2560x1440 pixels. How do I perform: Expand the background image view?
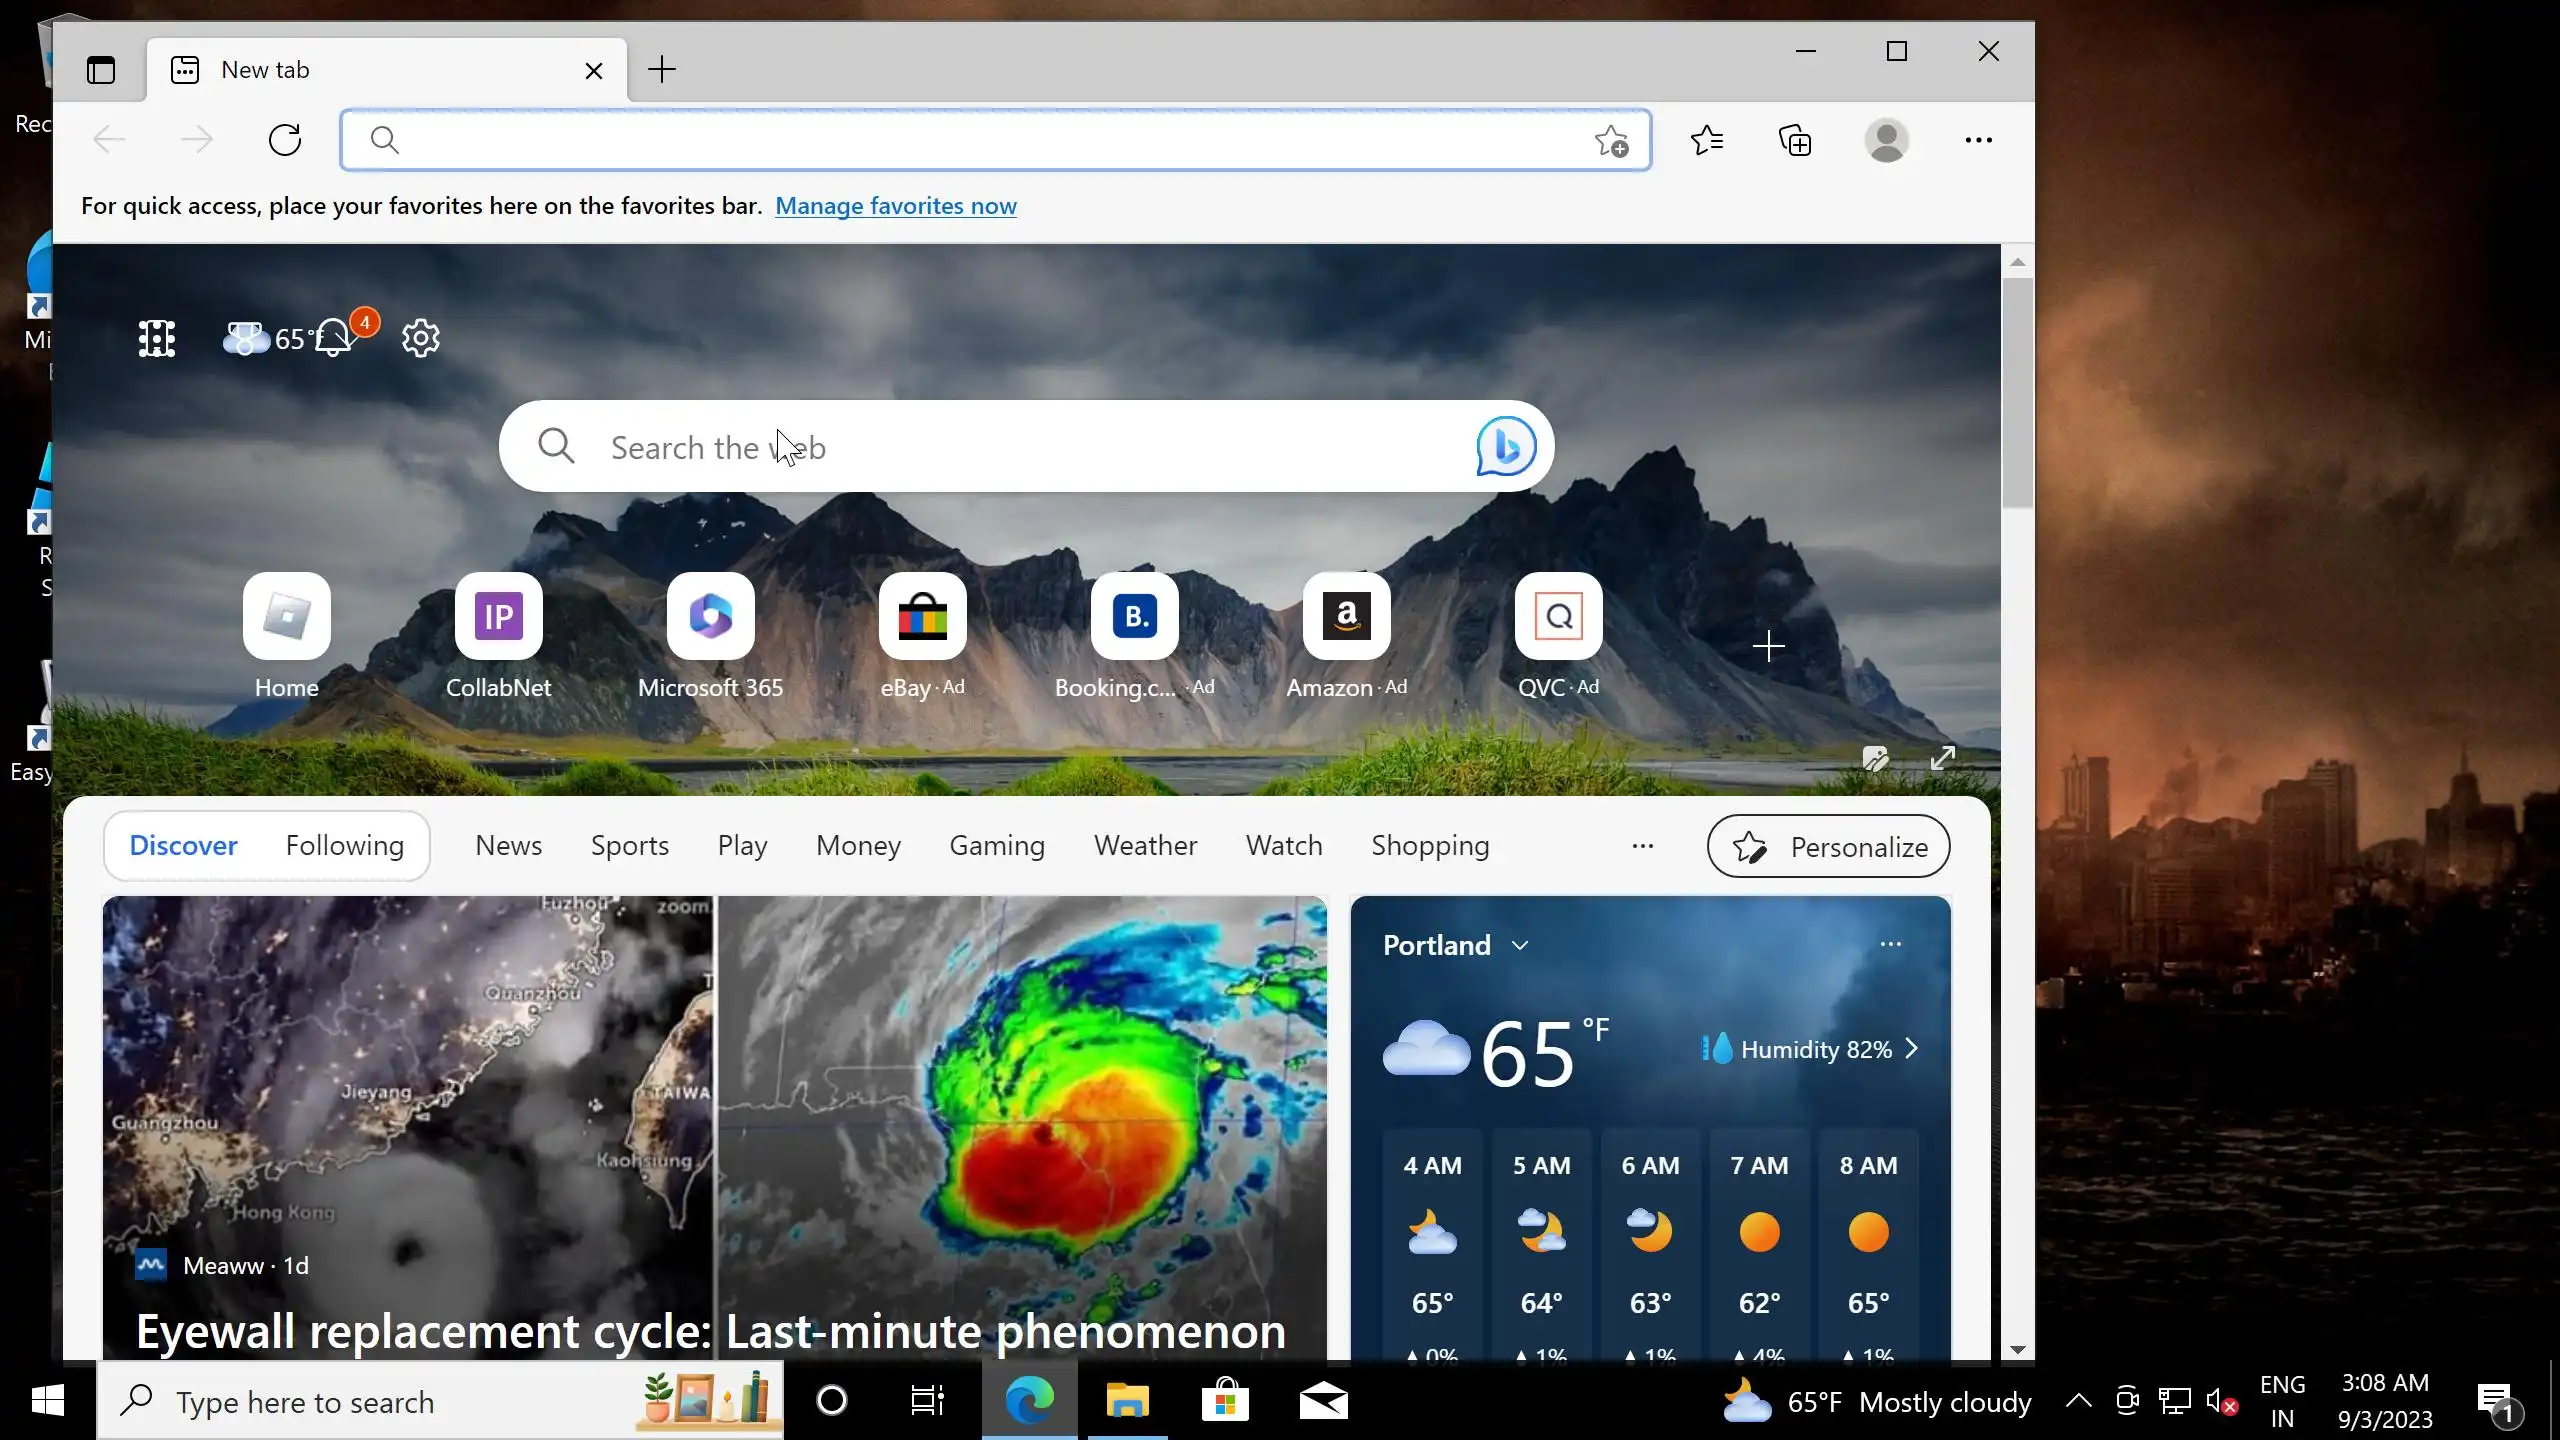tap(1942, 758)
